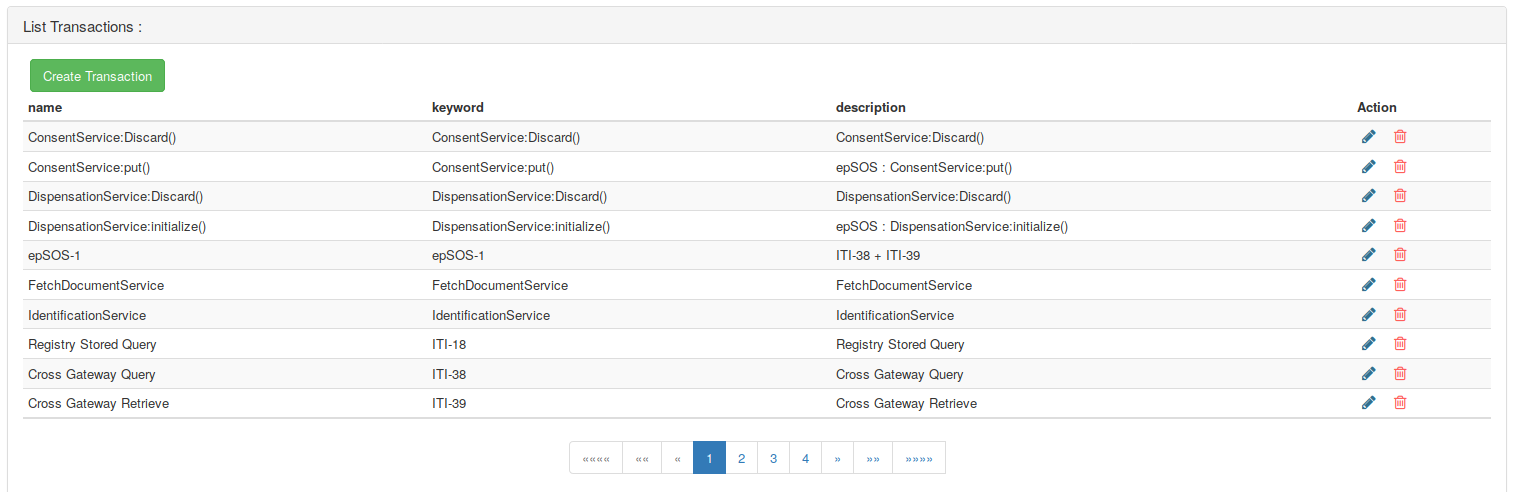Edit the Cross Gateway Query transaction

pos(1368,374)
